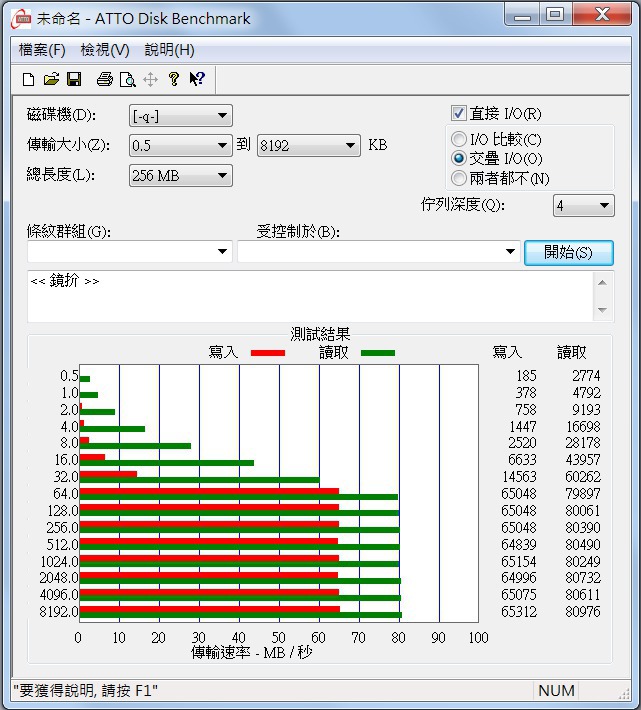This screenshot has height=710, width=641.
Task: Click the NUM status bar indicator
Action: tap(556, 691)
